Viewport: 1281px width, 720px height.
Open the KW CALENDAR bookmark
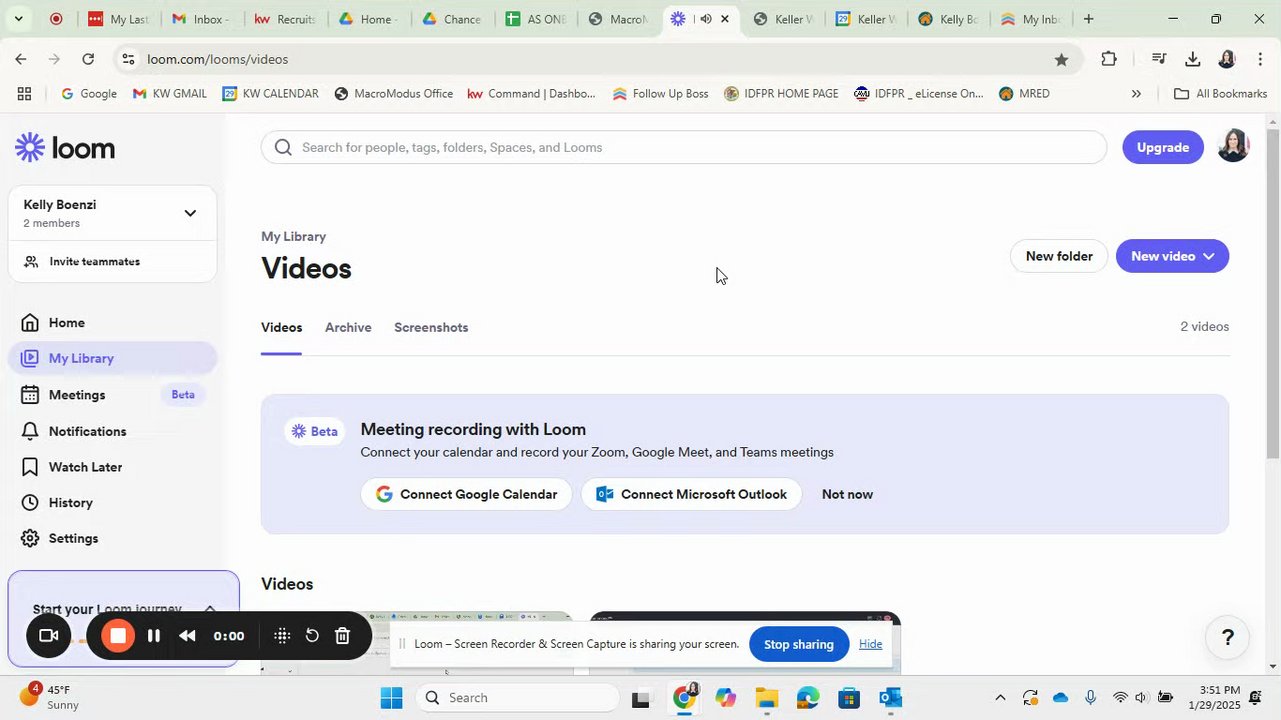(270, 94)
